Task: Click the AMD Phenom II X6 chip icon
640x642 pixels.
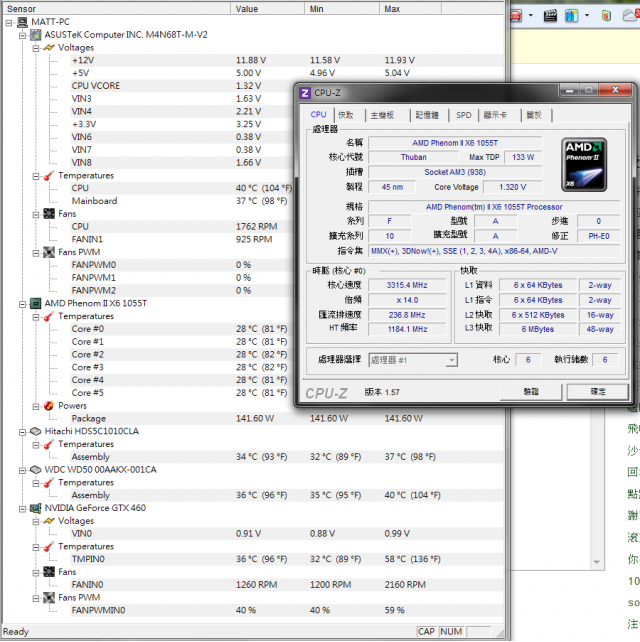Action: 36,303
